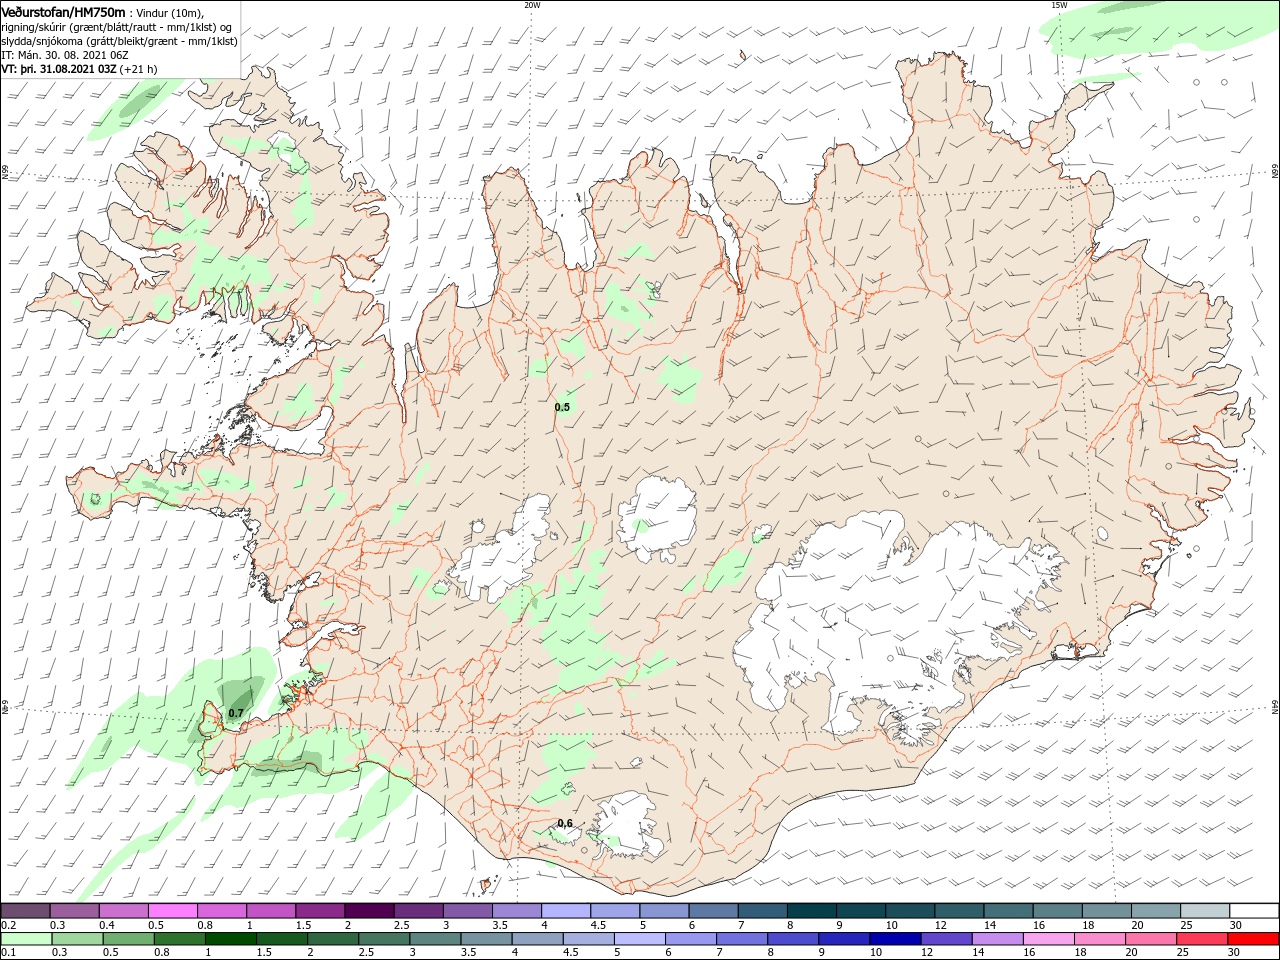Select the medium green 0.5 swatch in the lower rain legend row

click(129, 939)
